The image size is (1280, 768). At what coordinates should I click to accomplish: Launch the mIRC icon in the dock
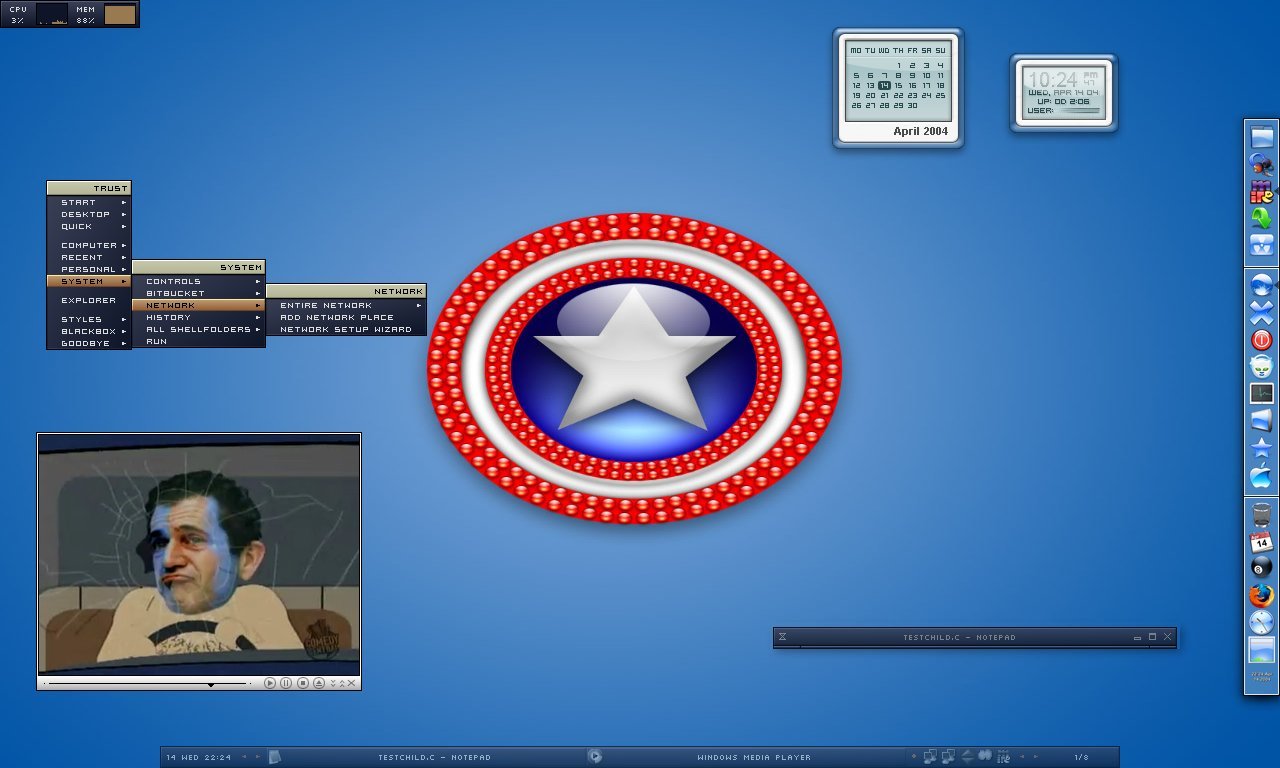click(x=1261, y=191)
